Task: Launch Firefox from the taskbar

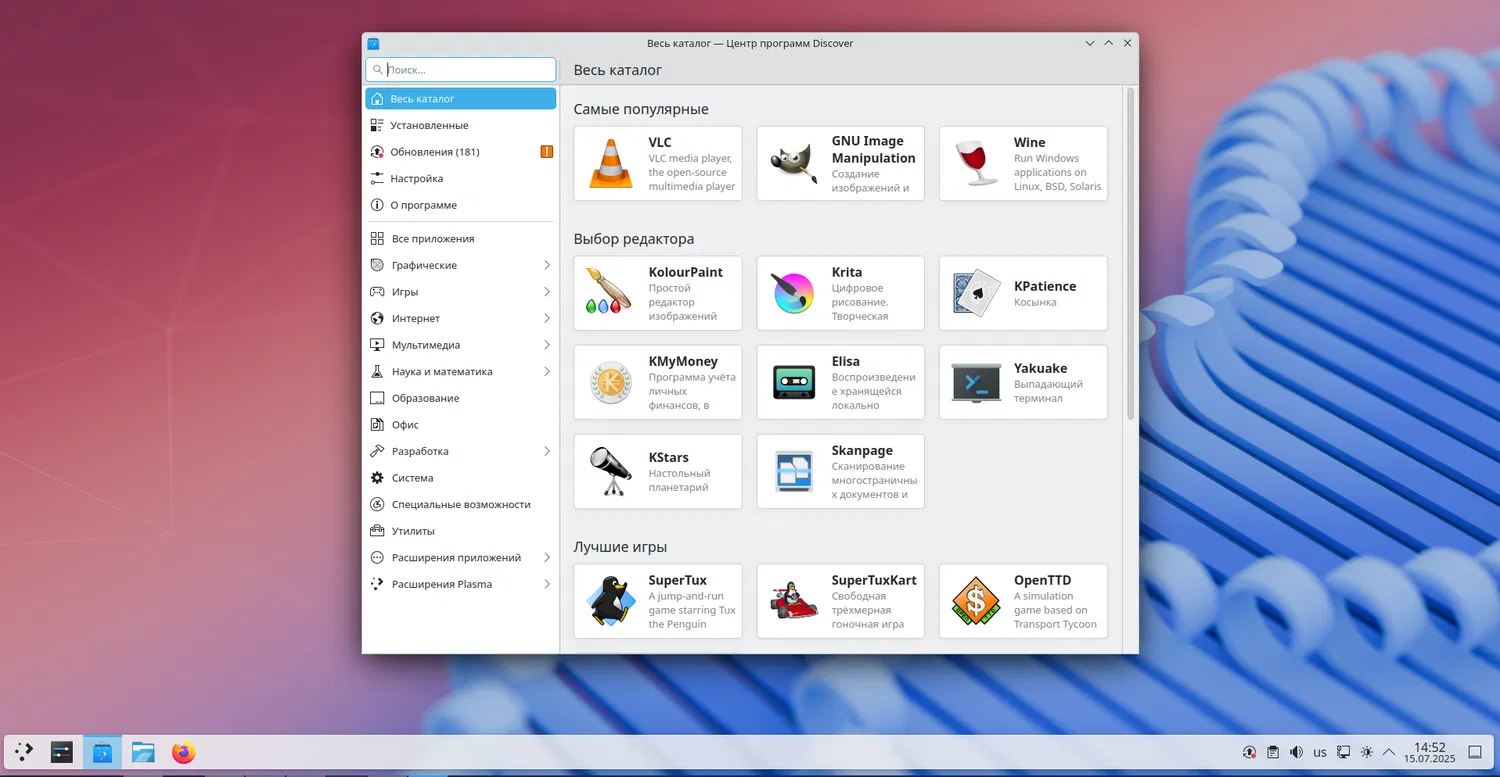Action: coord(183,752)
